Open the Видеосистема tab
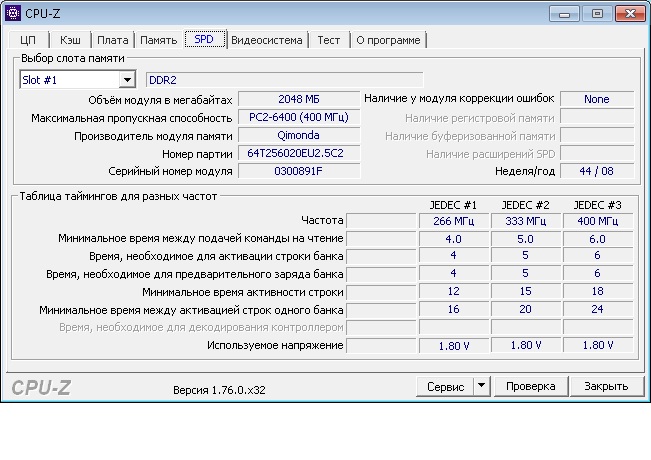651x460 pixels. tap(267, 40)
